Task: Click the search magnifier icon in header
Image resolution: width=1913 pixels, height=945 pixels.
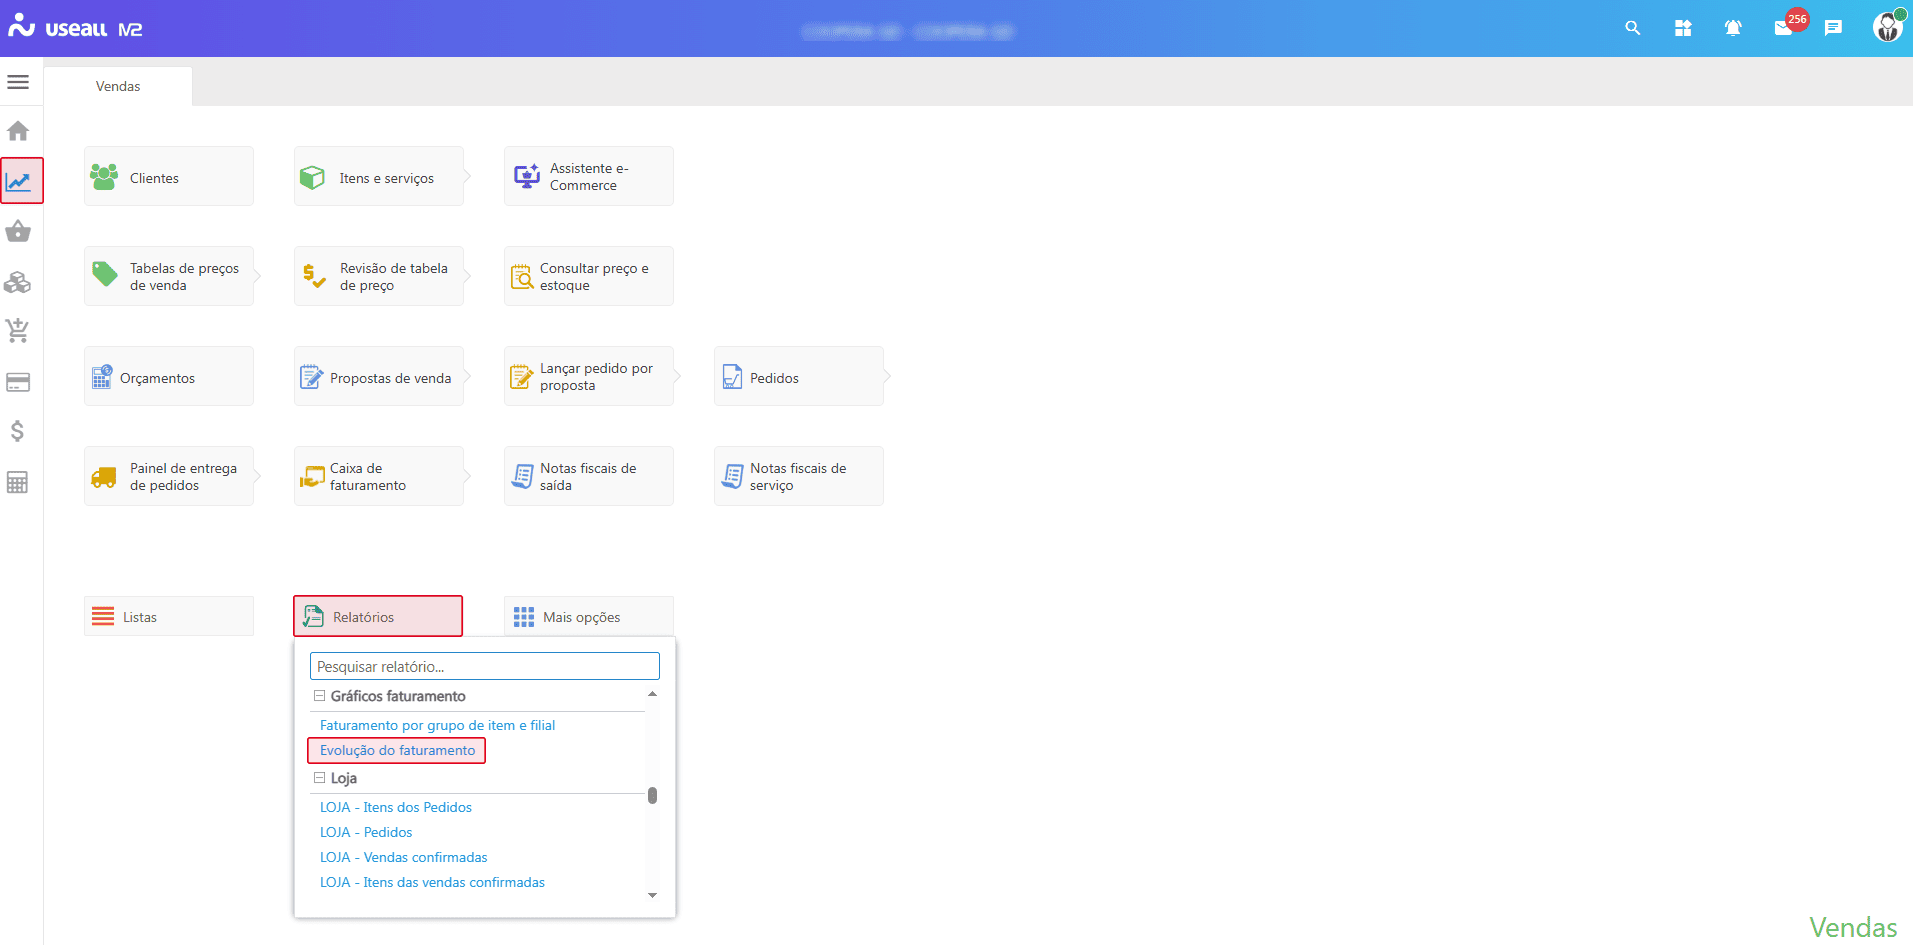Action: click(1632, 28)
